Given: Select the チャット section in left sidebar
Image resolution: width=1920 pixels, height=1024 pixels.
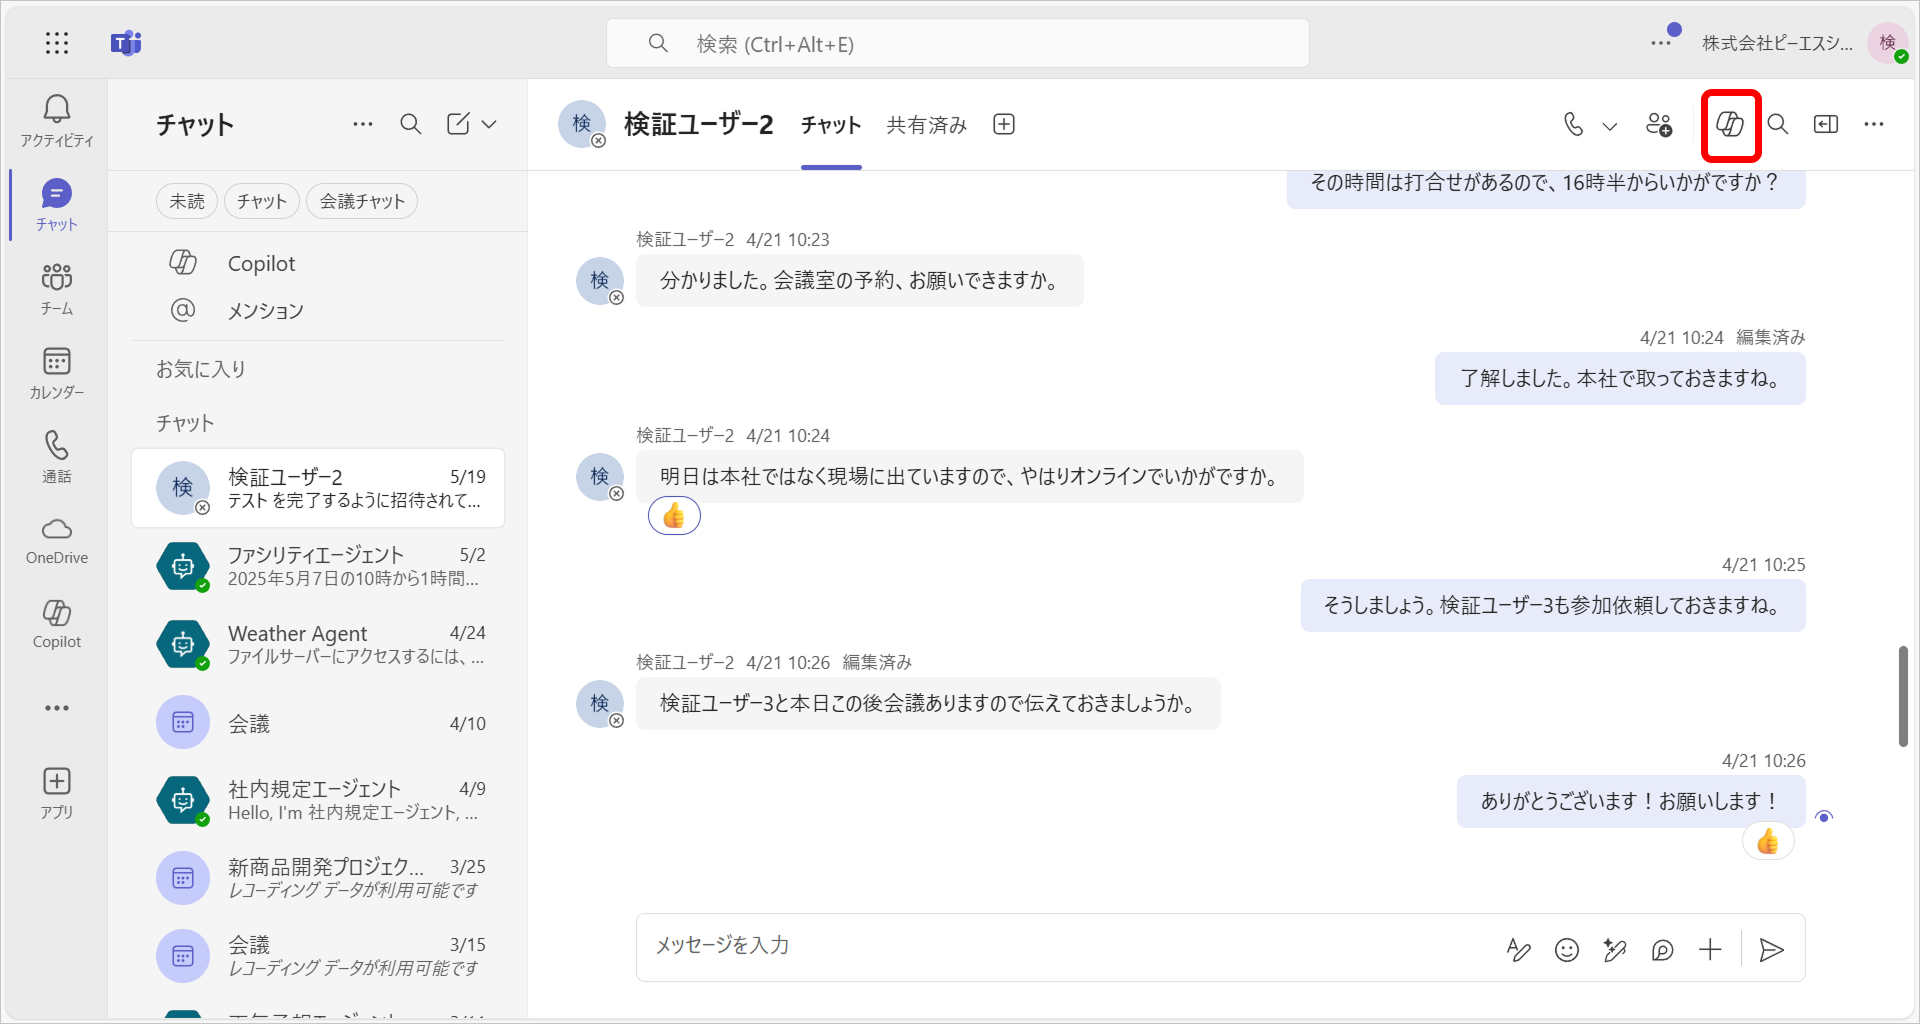Looking at the screenshot, I should 57,205.
